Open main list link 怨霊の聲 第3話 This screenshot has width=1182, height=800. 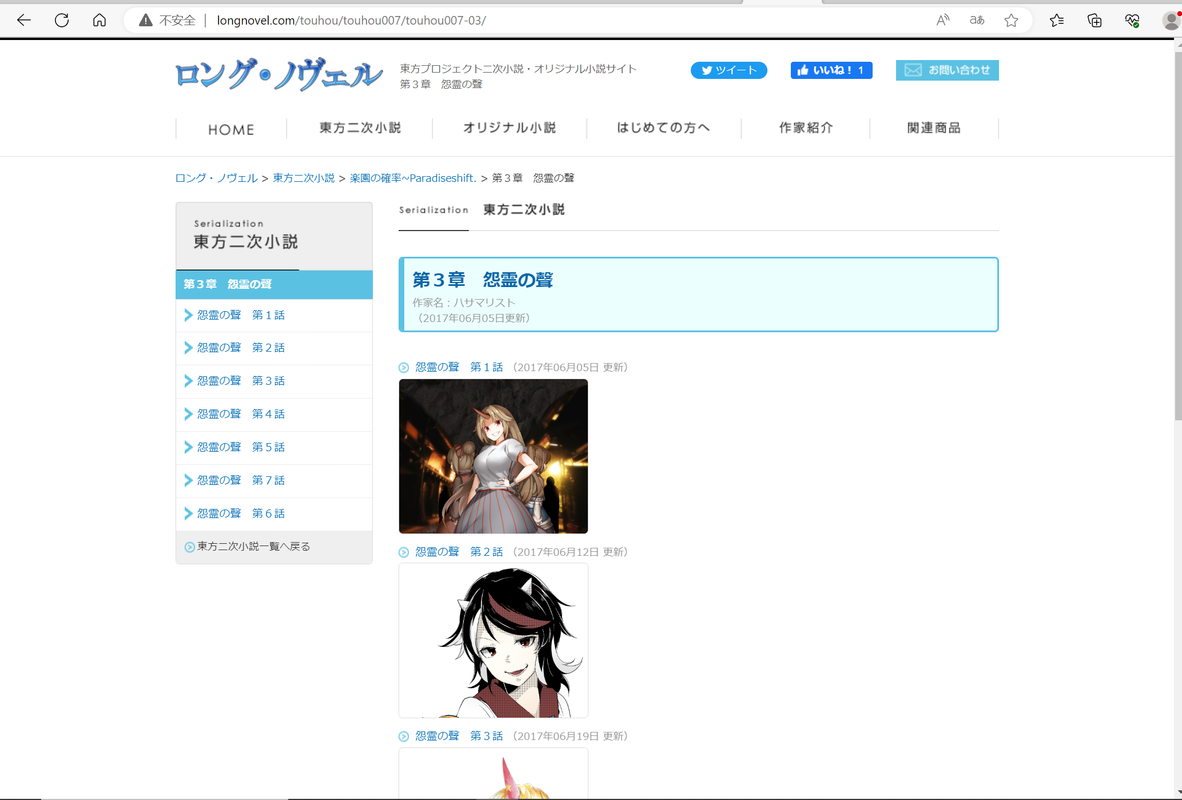coord(459,736)
